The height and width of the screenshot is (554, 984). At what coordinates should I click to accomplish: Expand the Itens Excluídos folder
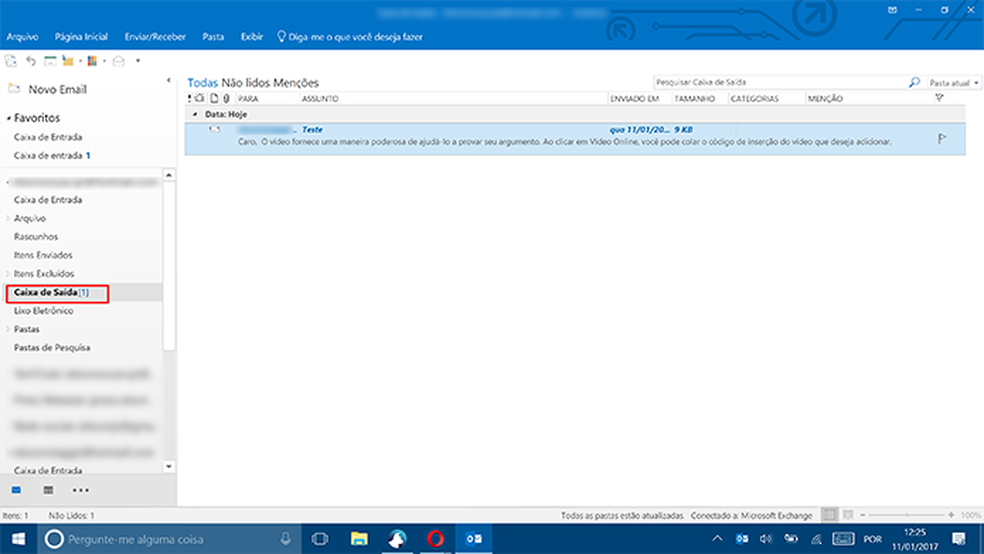coord(8,274)
